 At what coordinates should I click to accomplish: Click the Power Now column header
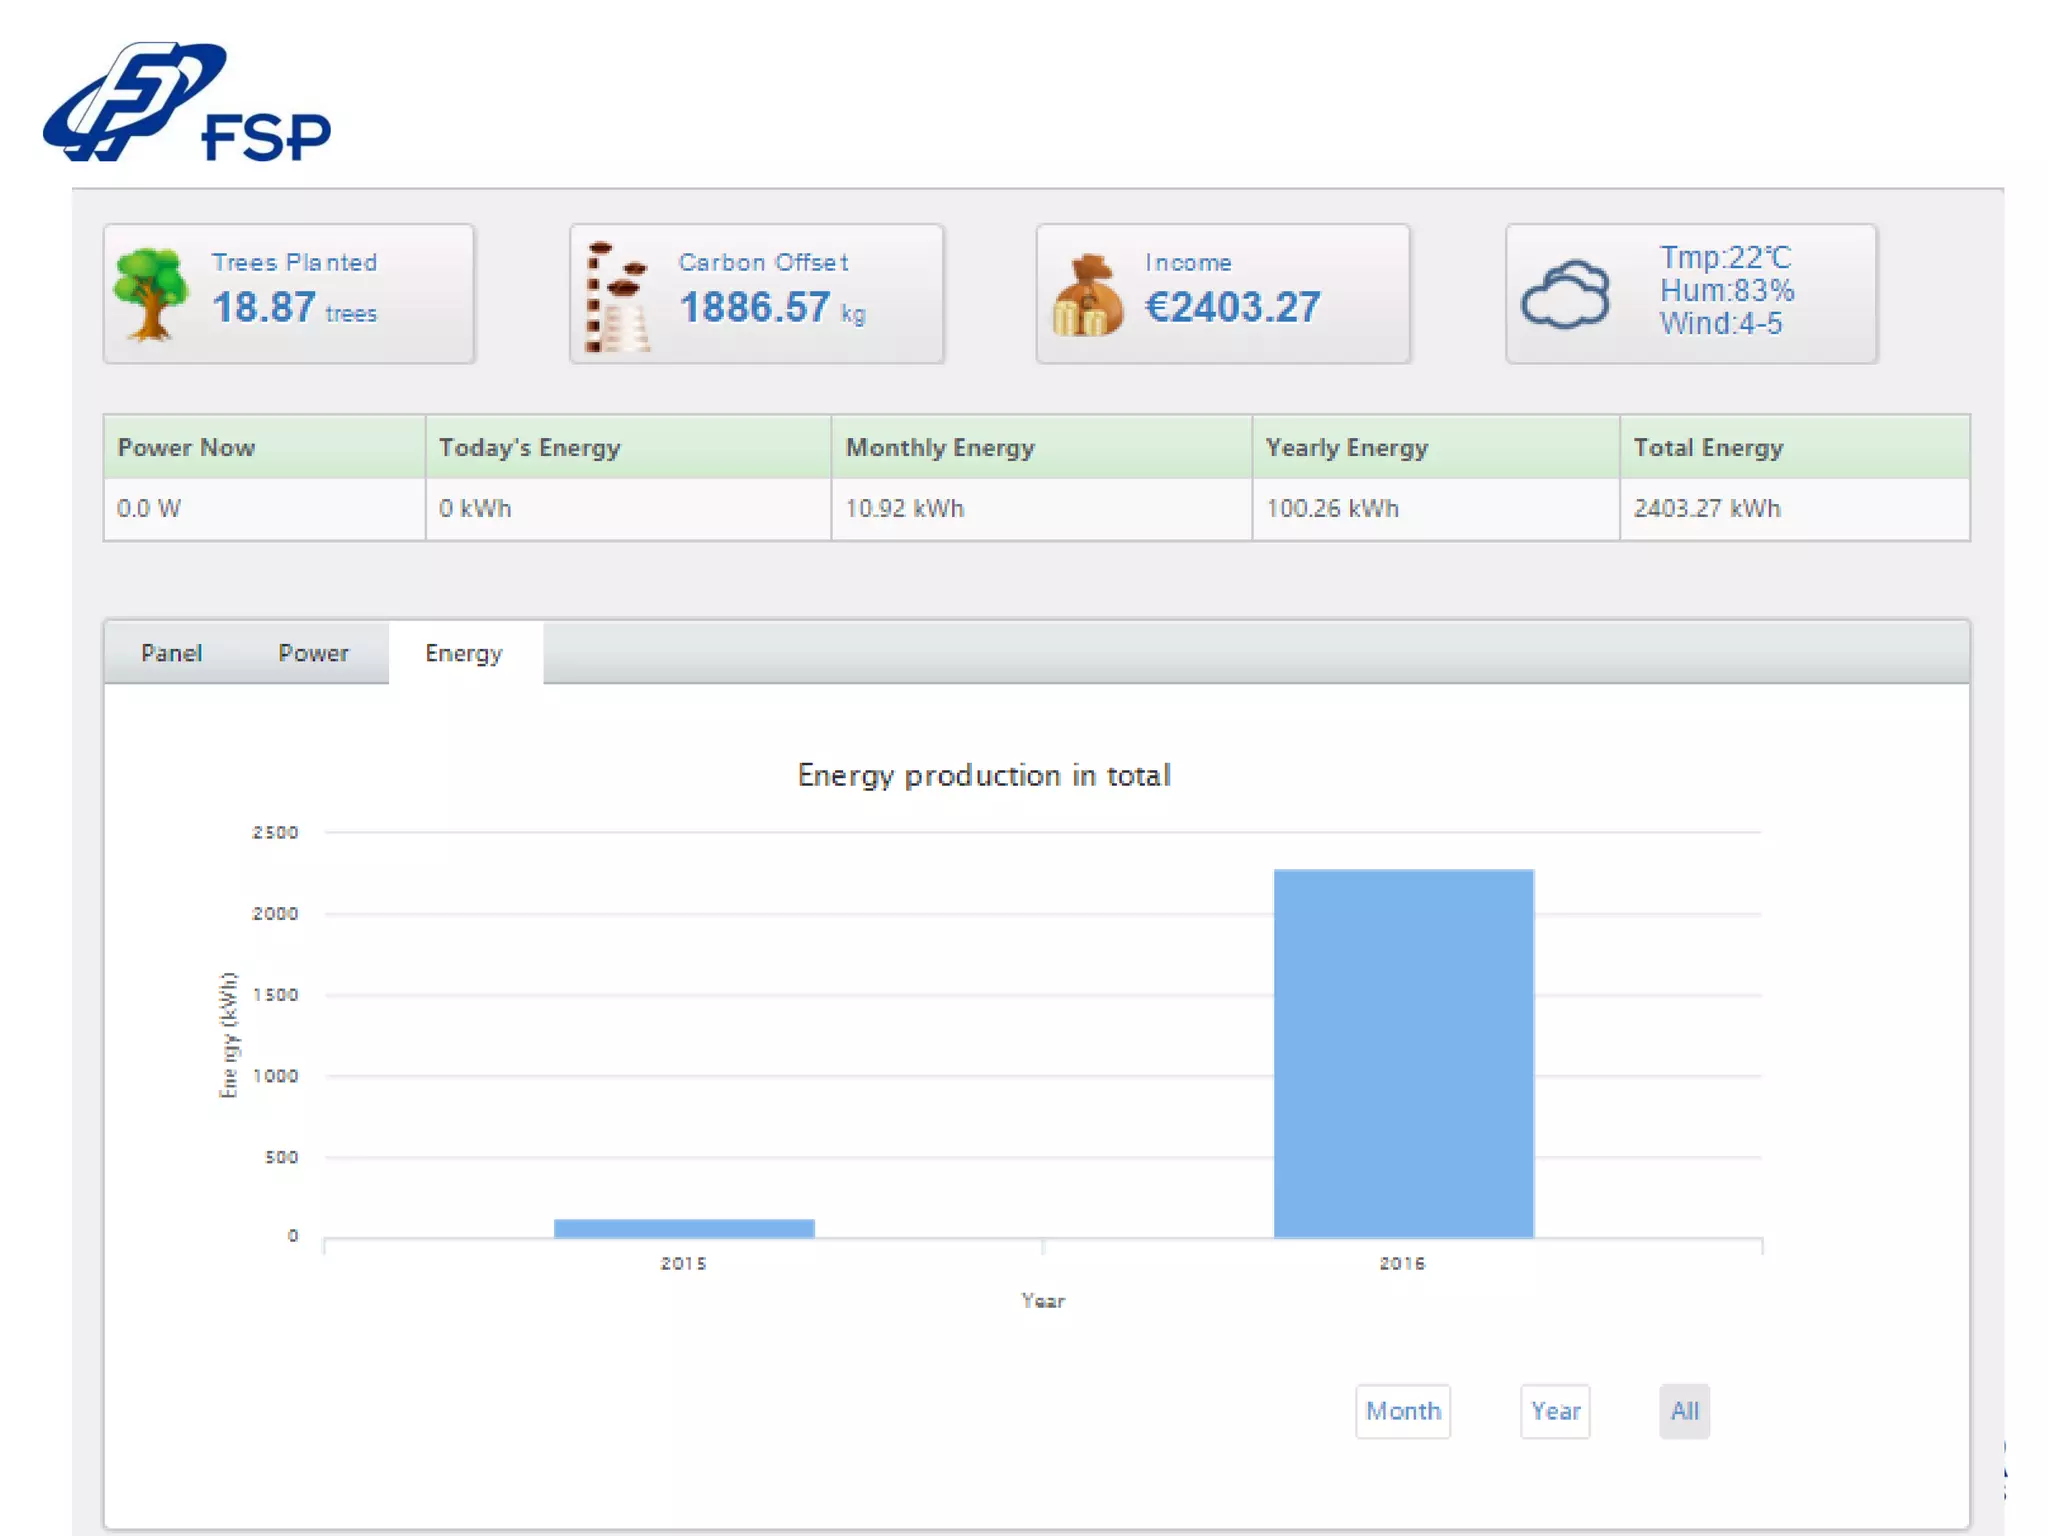coord(186,447)
